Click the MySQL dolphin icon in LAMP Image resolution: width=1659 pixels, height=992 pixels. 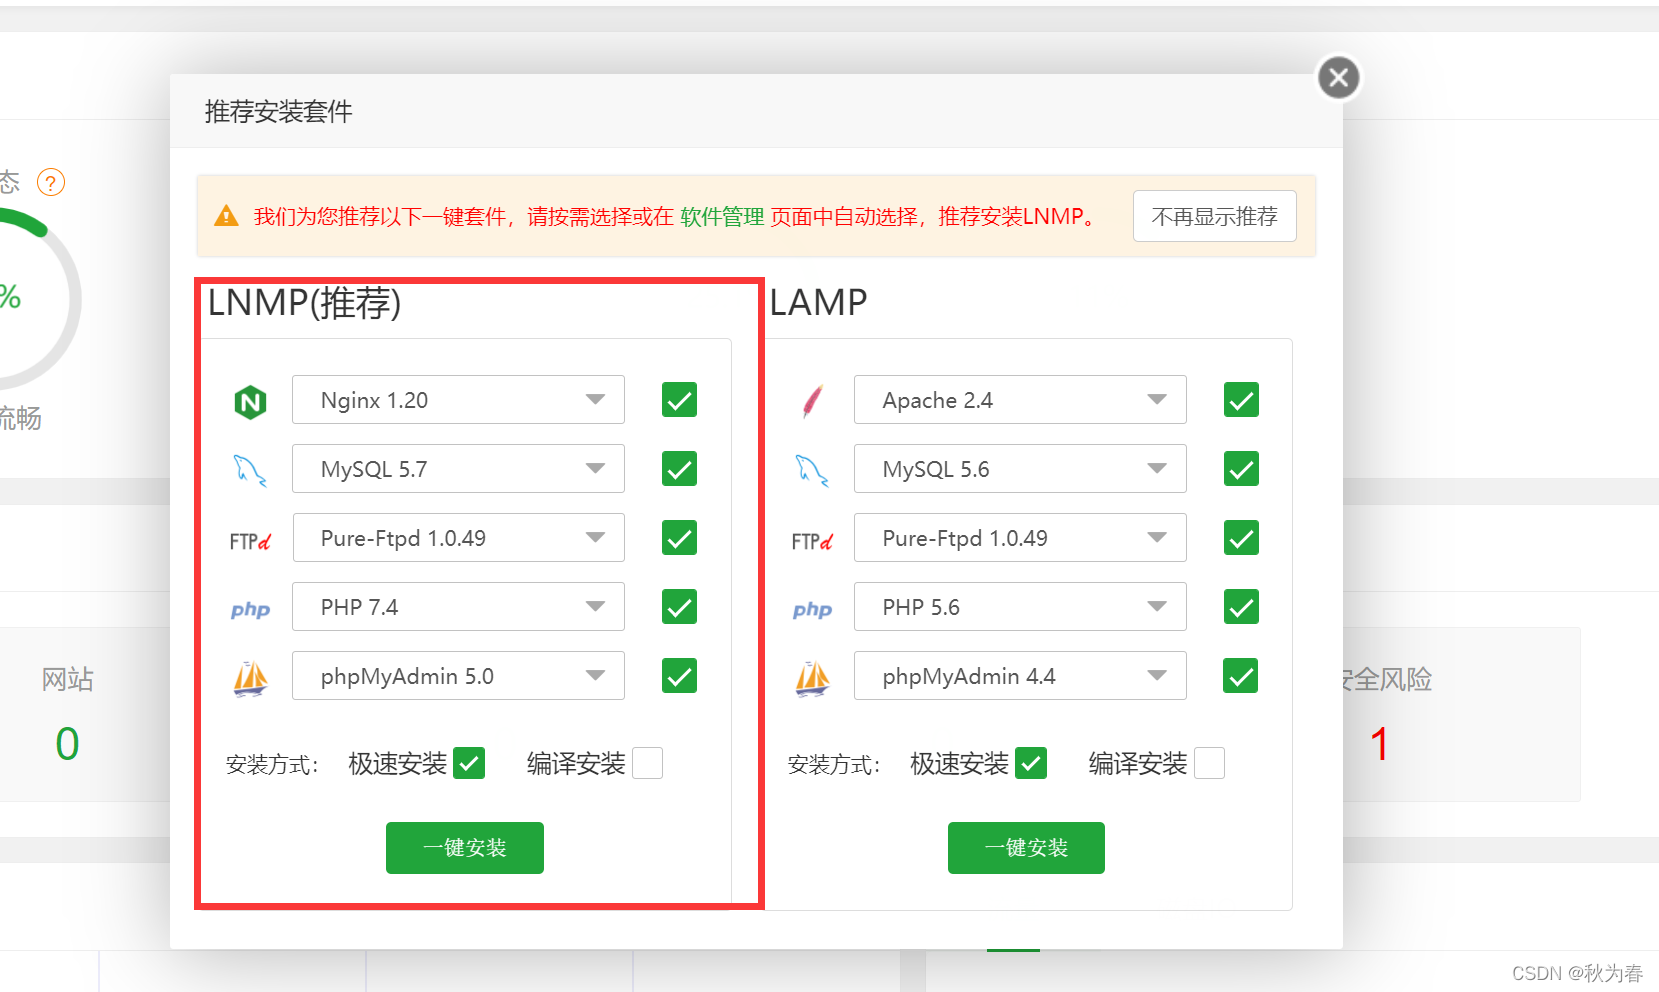pos(812,470)
